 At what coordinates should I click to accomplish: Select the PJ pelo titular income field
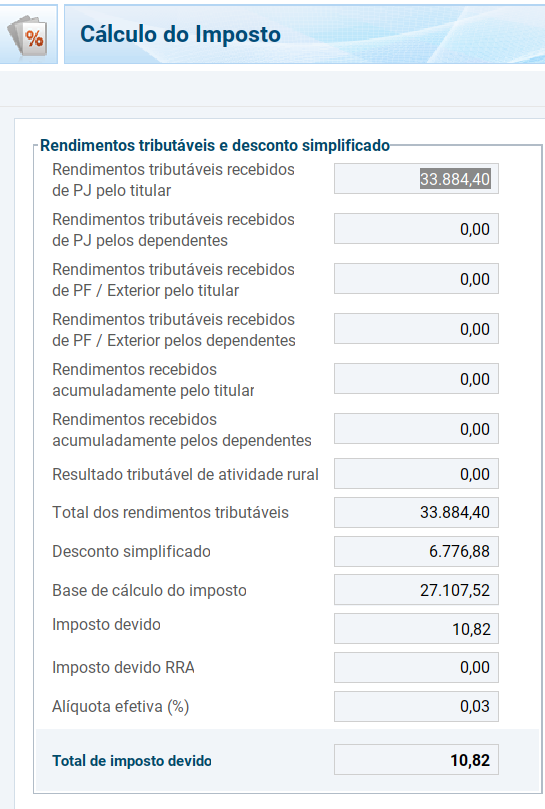(416, 179)
